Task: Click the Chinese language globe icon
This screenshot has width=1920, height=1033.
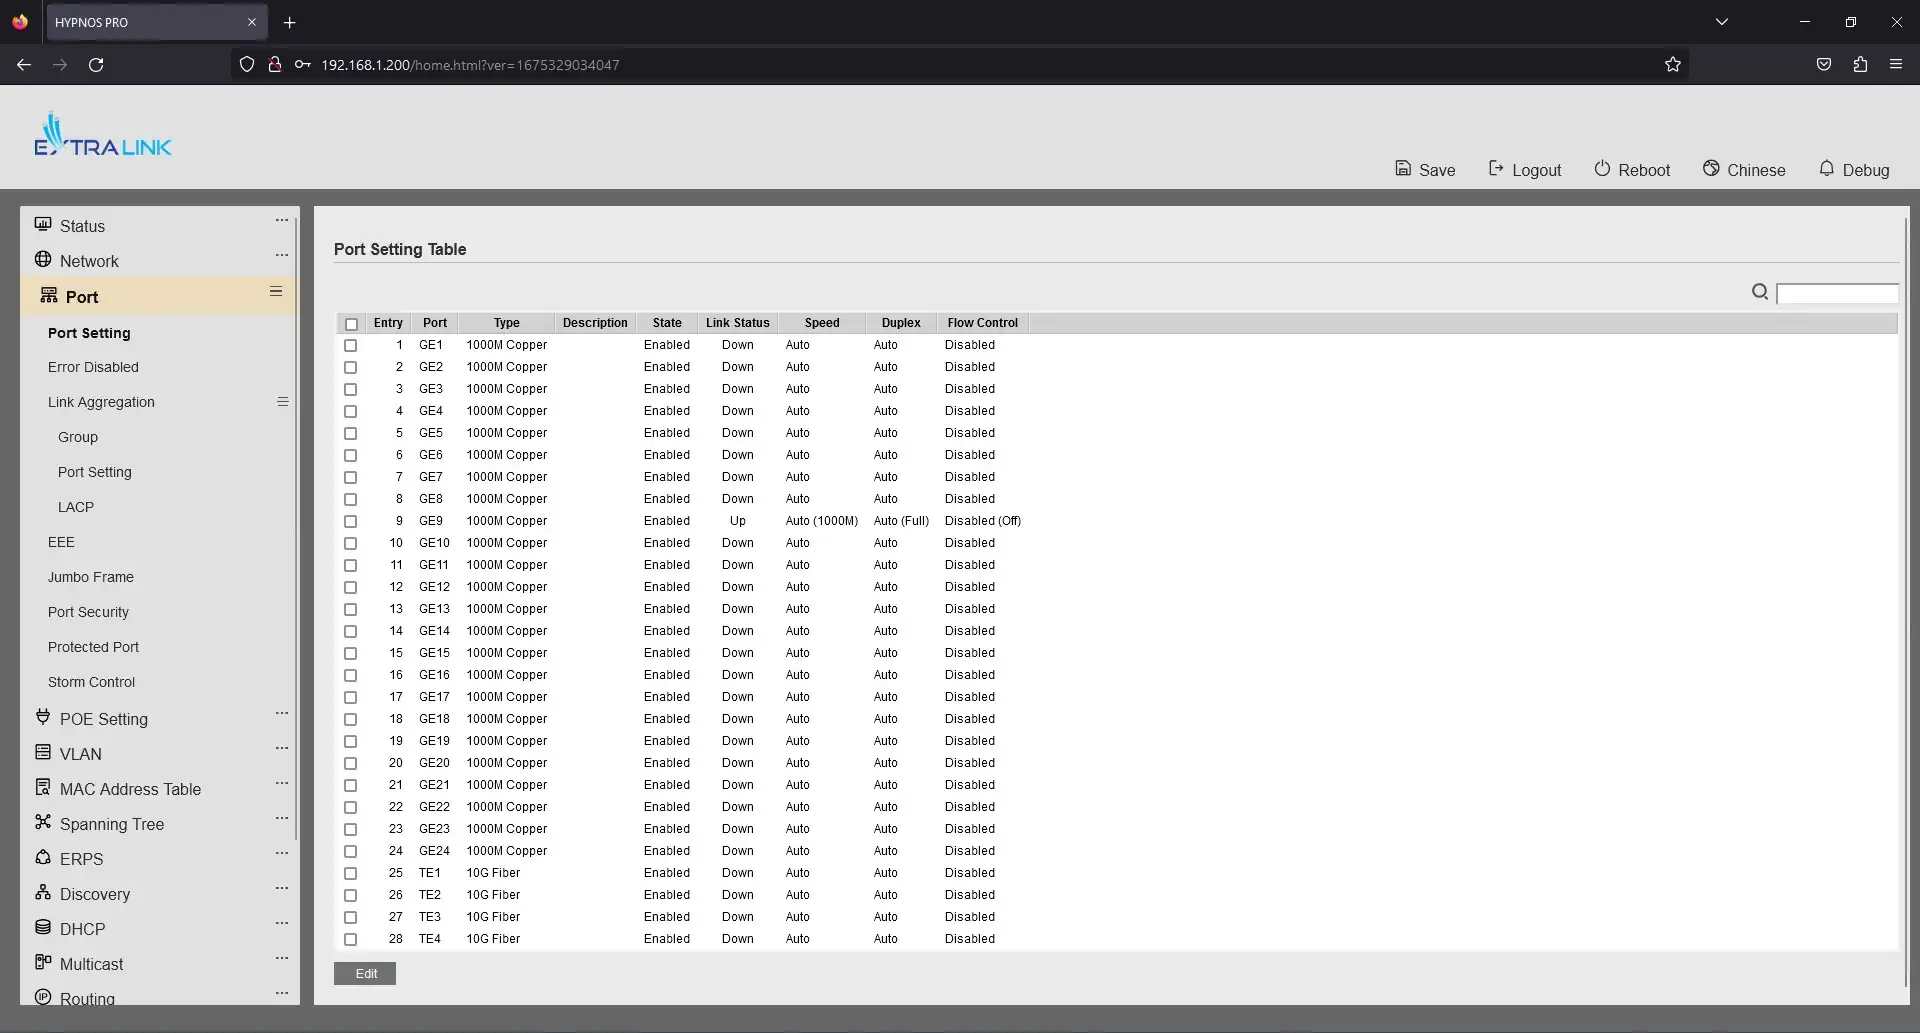Action: point(1711,169)
